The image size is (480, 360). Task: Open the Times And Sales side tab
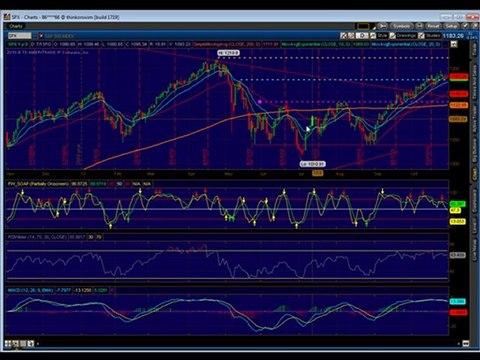tap(474, 81)
